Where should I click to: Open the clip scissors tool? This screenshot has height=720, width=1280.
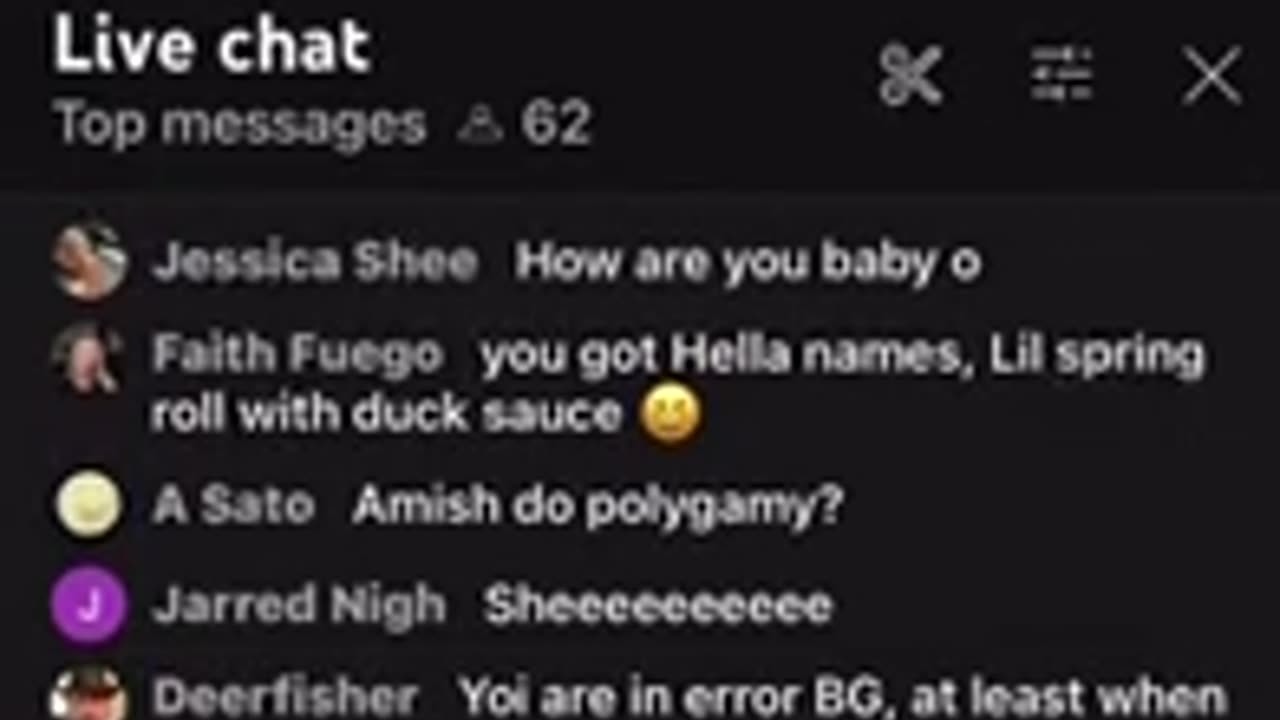[910, 75]
